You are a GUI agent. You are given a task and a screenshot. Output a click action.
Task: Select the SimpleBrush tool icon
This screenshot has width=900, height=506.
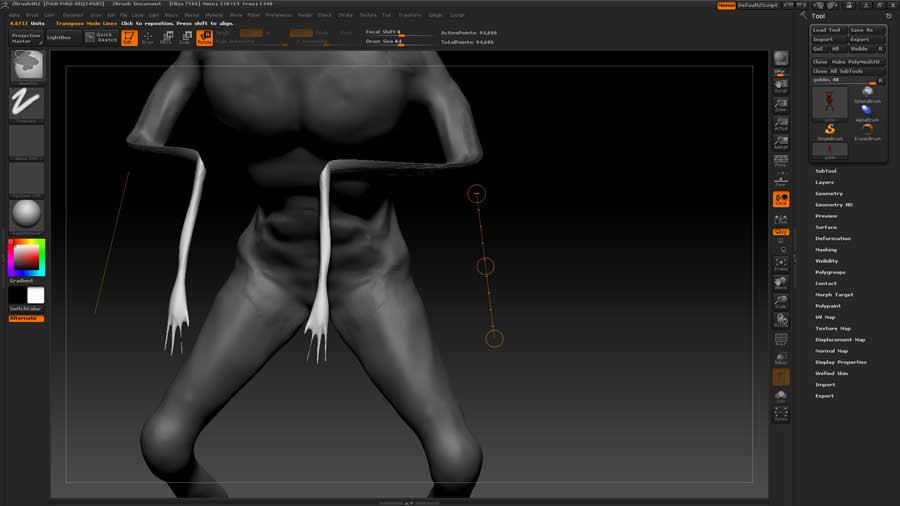[829, 132]
